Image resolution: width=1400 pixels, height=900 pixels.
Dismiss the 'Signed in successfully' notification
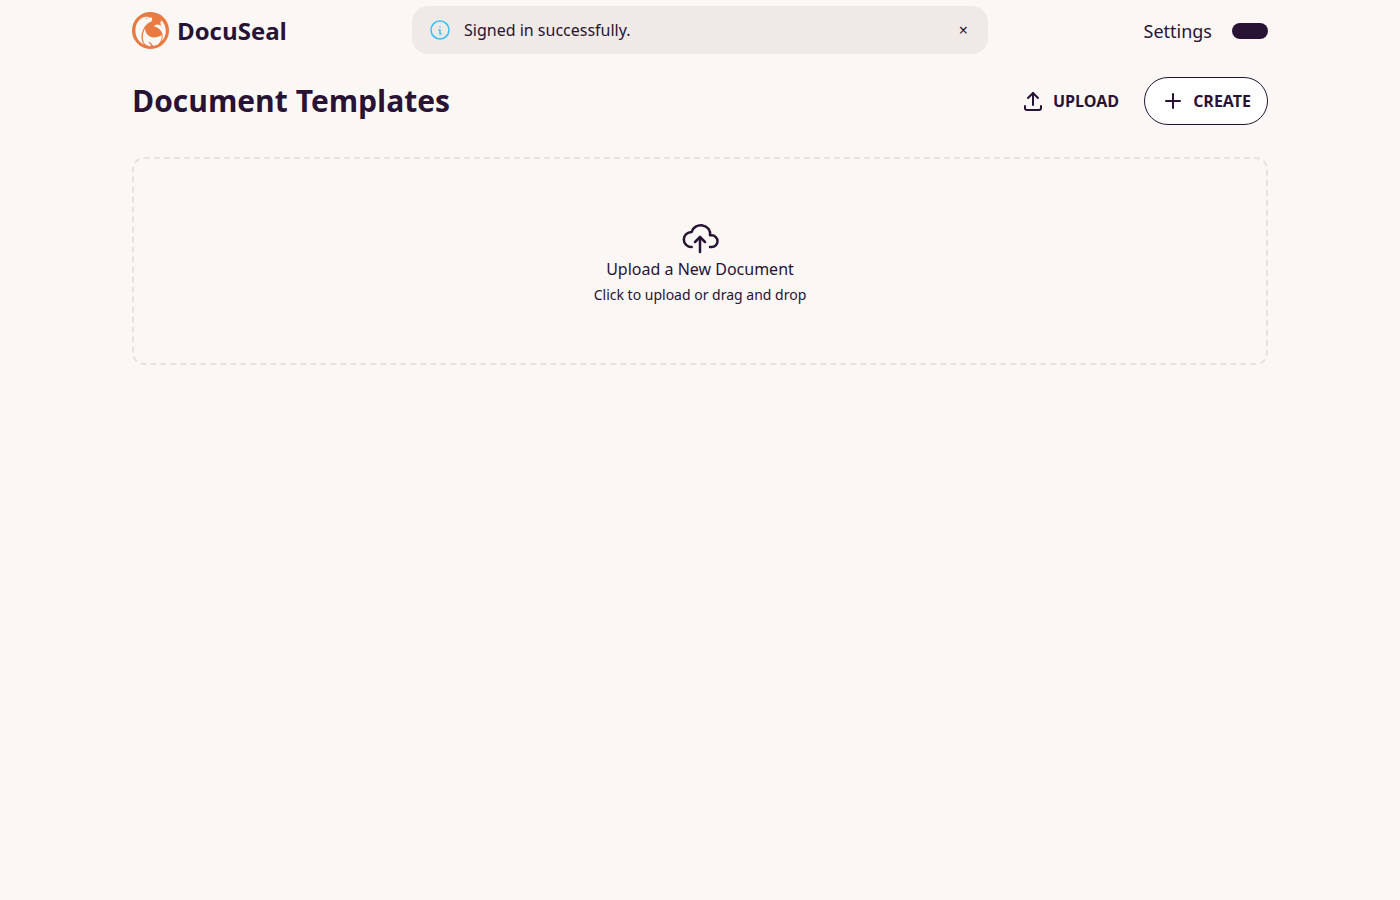tap(963, 30)
